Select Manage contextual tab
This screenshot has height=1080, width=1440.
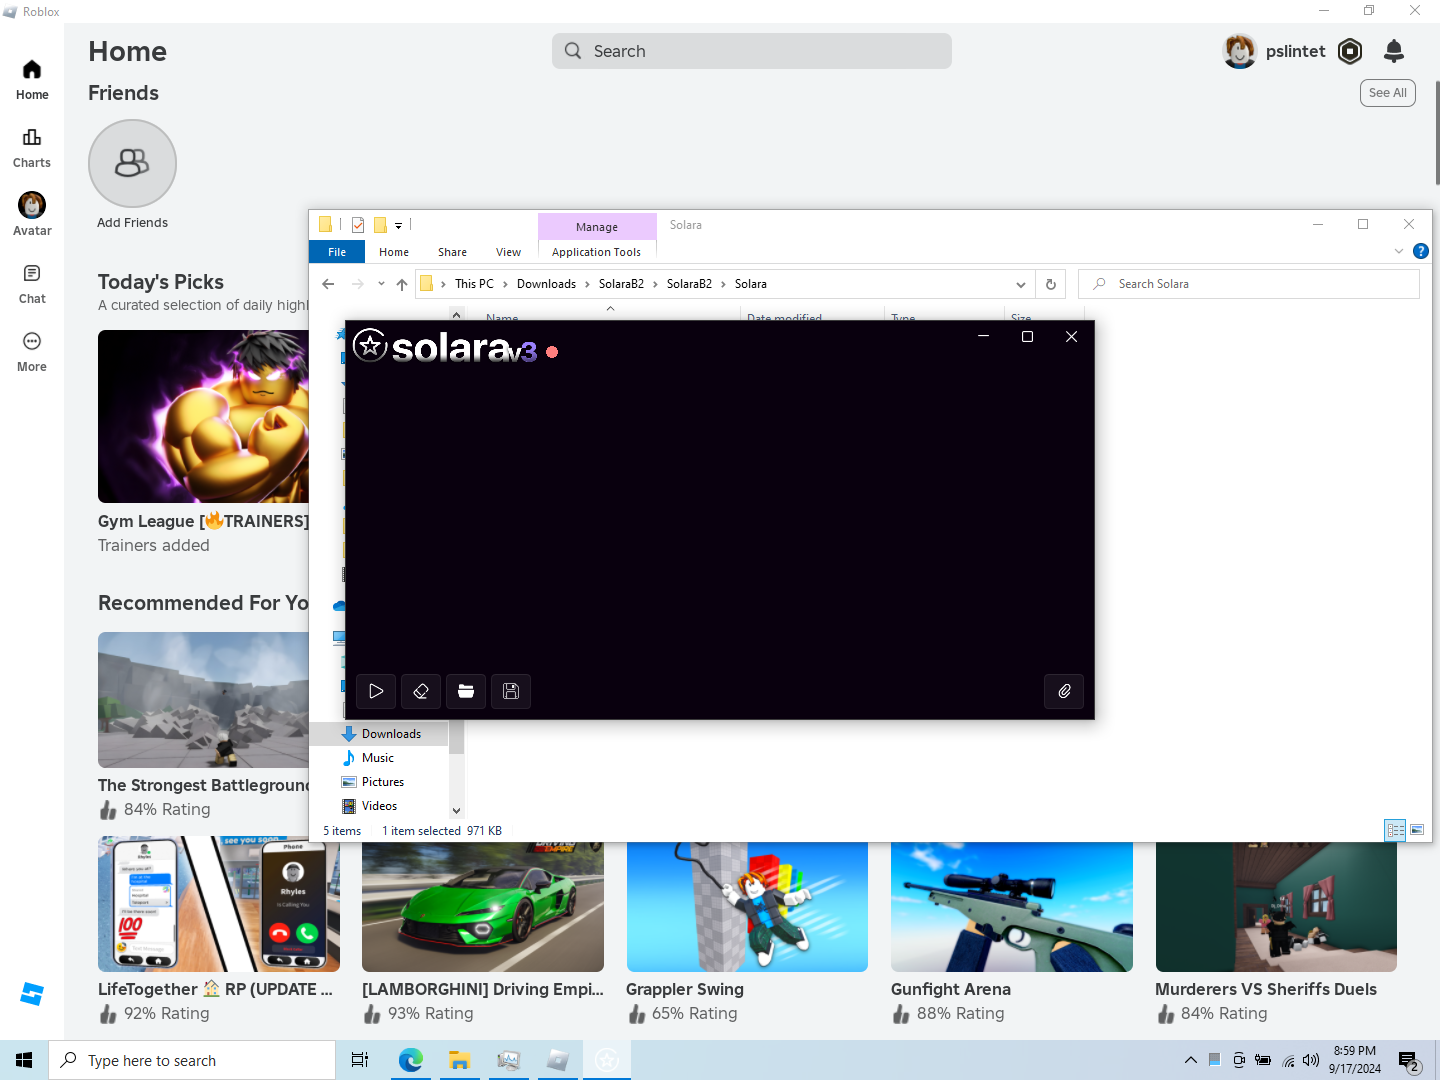coord(597,227)
